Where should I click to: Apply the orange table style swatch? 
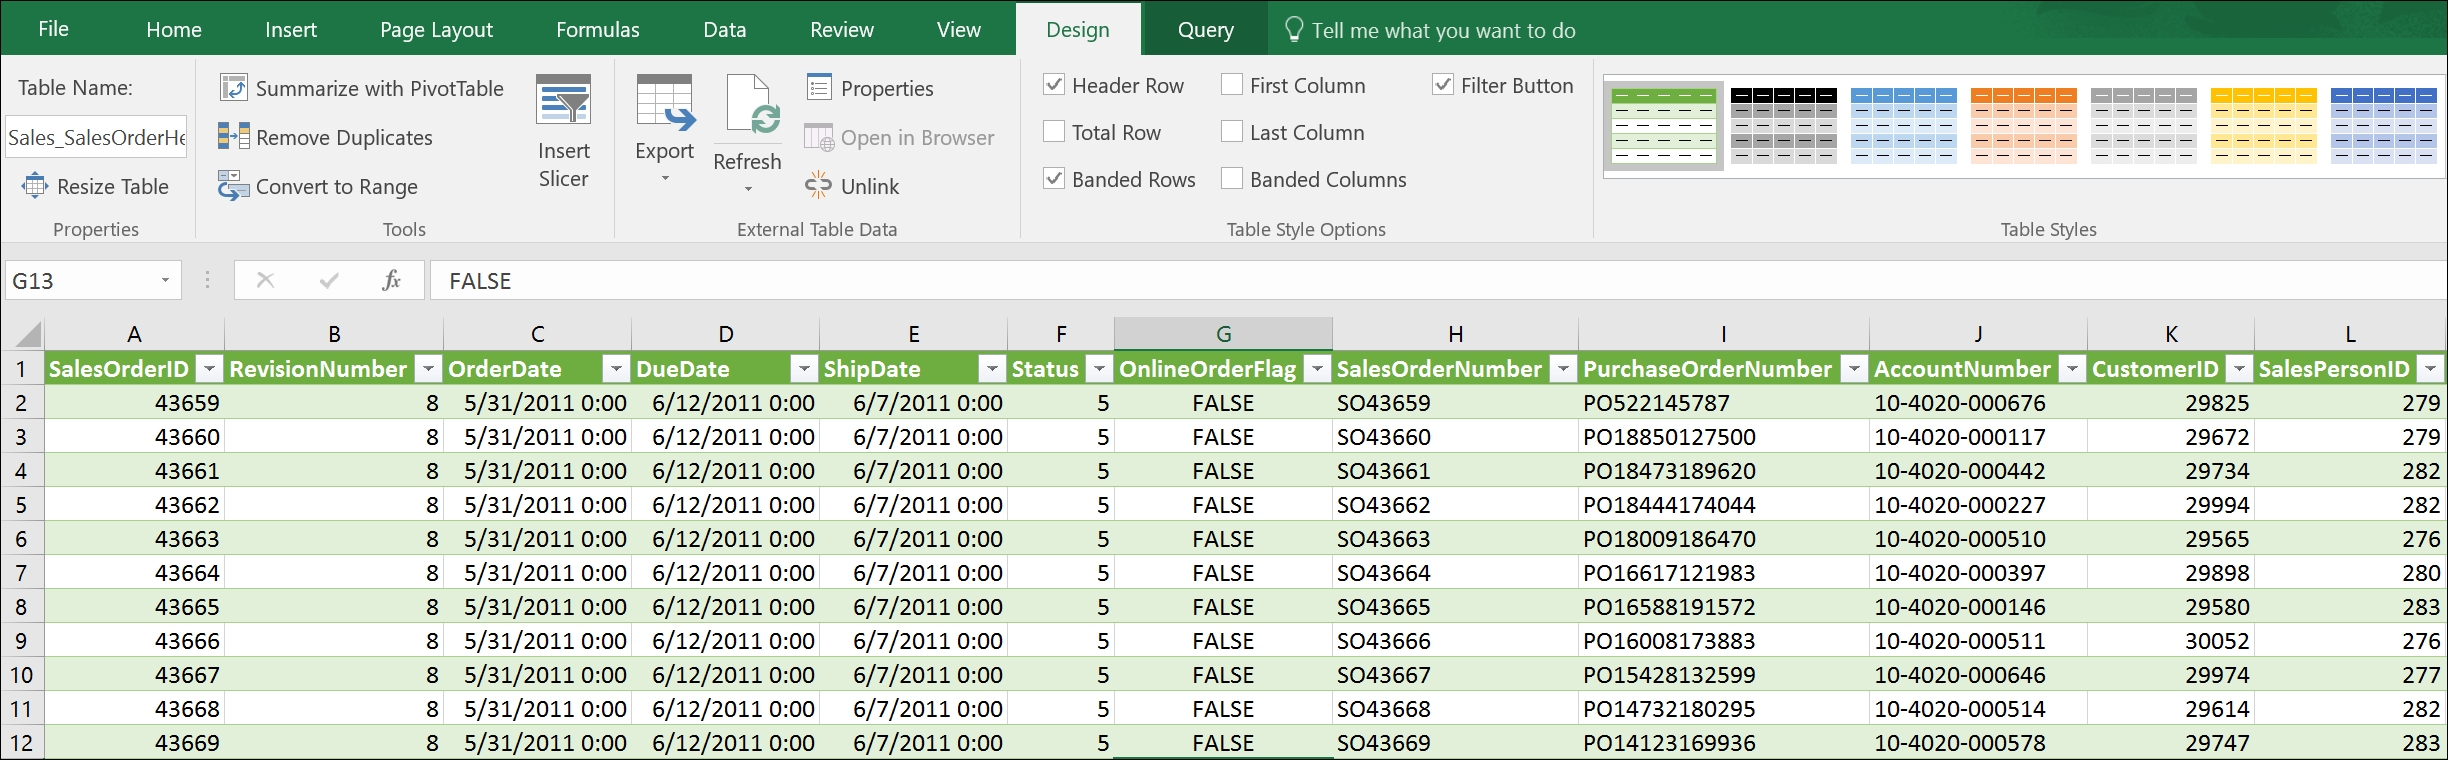click(2024, 125)
